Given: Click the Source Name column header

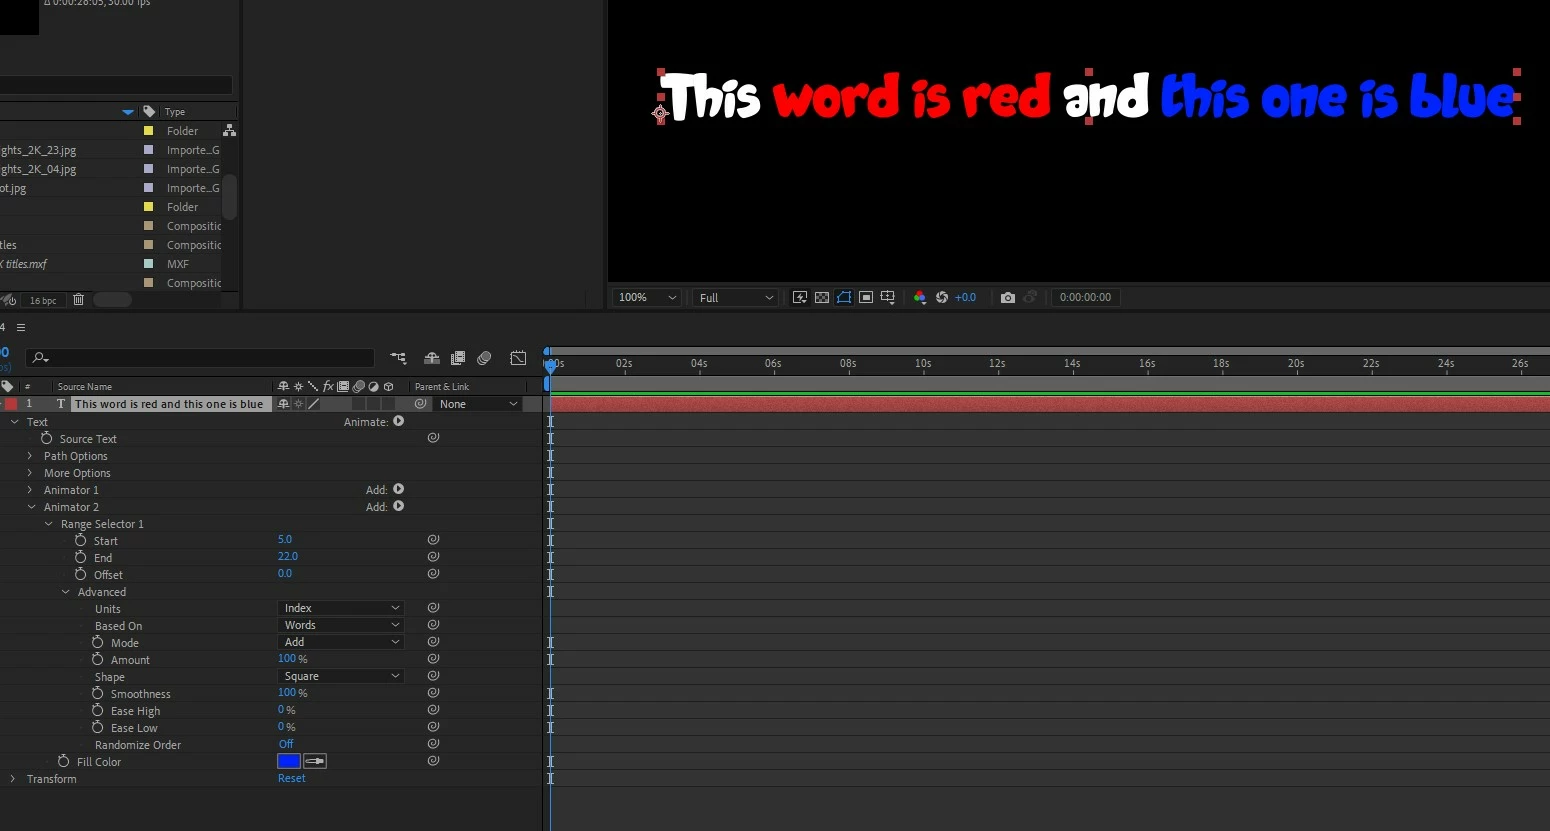Looking at the screenshot, I should pyautogui.click(x=85, y=386).
